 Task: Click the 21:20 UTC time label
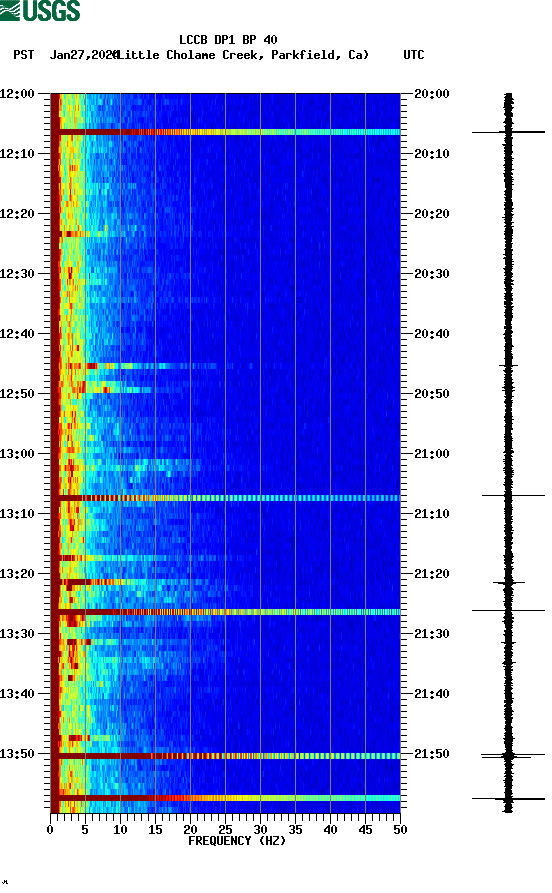click(x=432, y=574)
